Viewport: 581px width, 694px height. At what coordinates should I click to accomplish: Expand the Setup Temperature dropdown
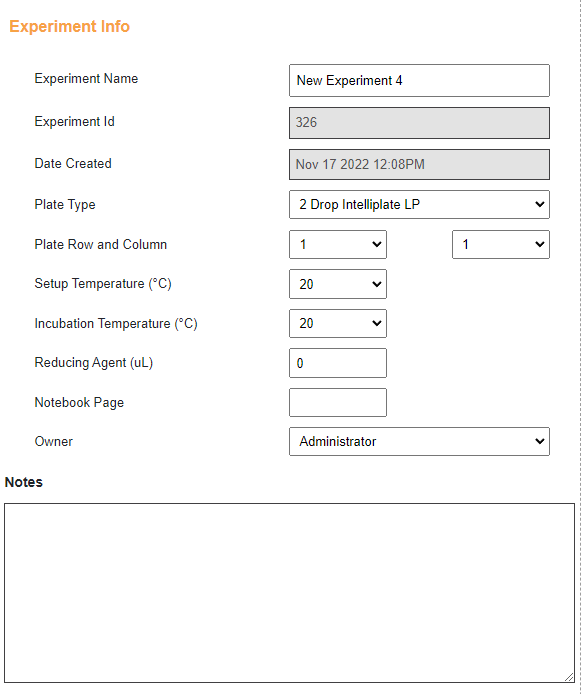coord(338,284)
